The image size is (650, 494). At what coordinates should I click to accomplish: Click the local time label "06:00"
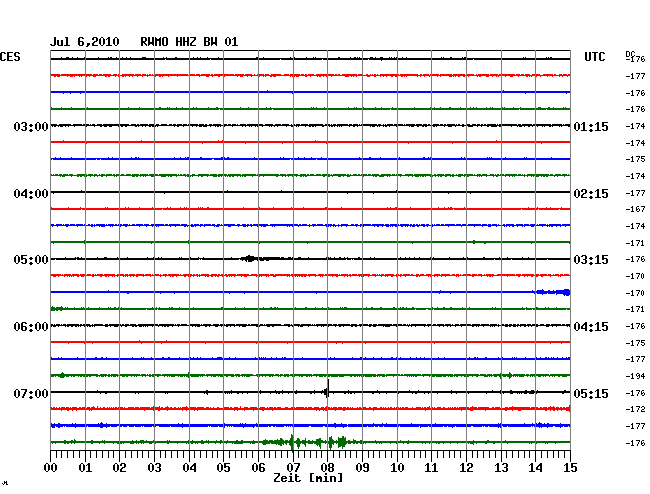(31, 327)
